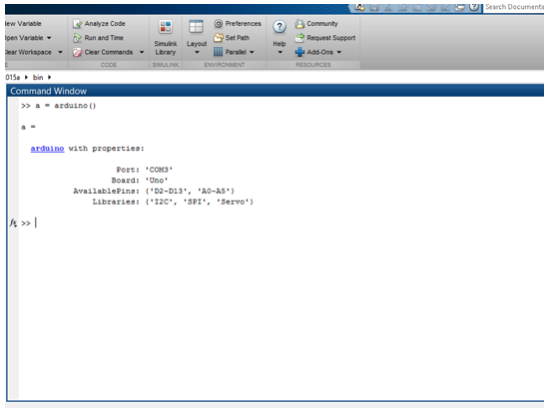Click the switch windows icon in quick access bar

tap(459, 7)
